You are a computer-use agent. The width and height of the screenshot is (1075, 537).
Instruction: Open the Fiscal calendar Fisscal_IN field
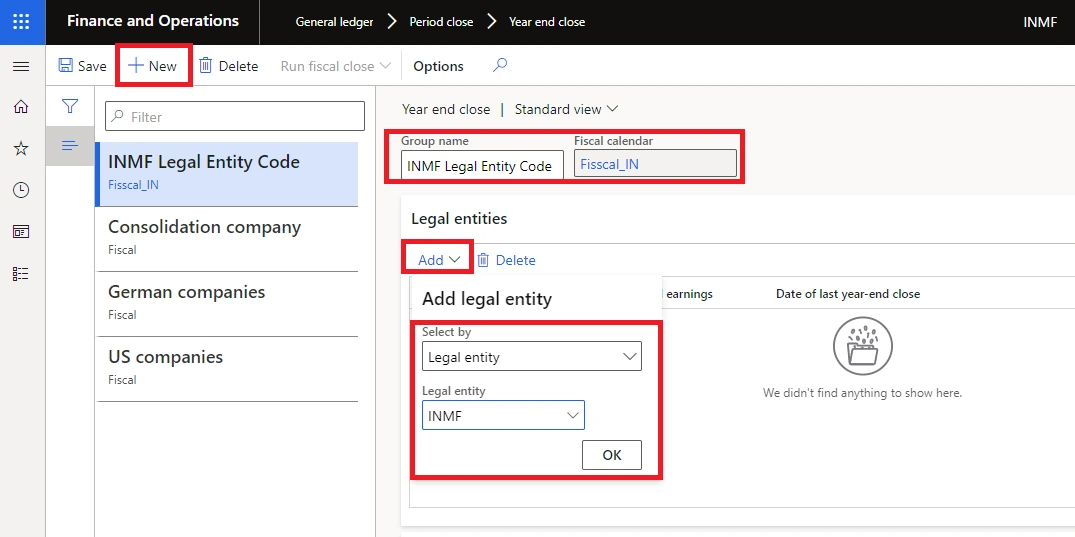click(x=655, y=164)
